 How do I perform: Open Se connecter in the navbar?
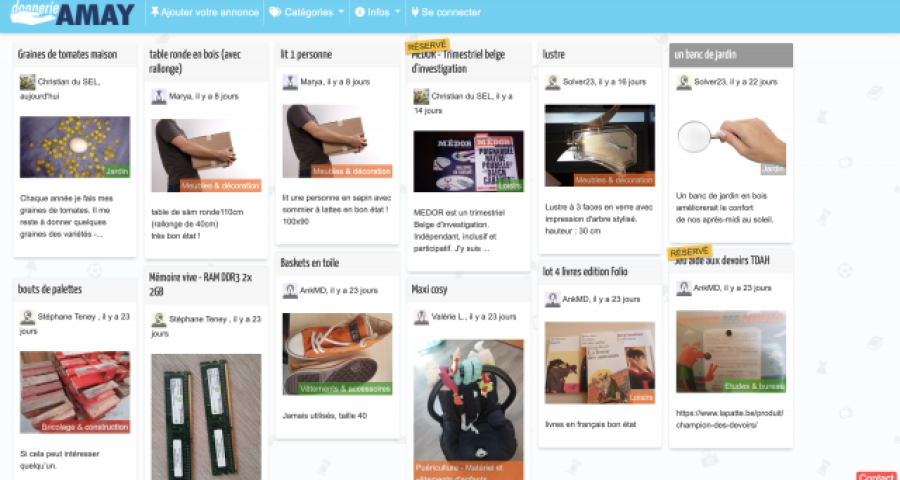(x=446, y=12)
